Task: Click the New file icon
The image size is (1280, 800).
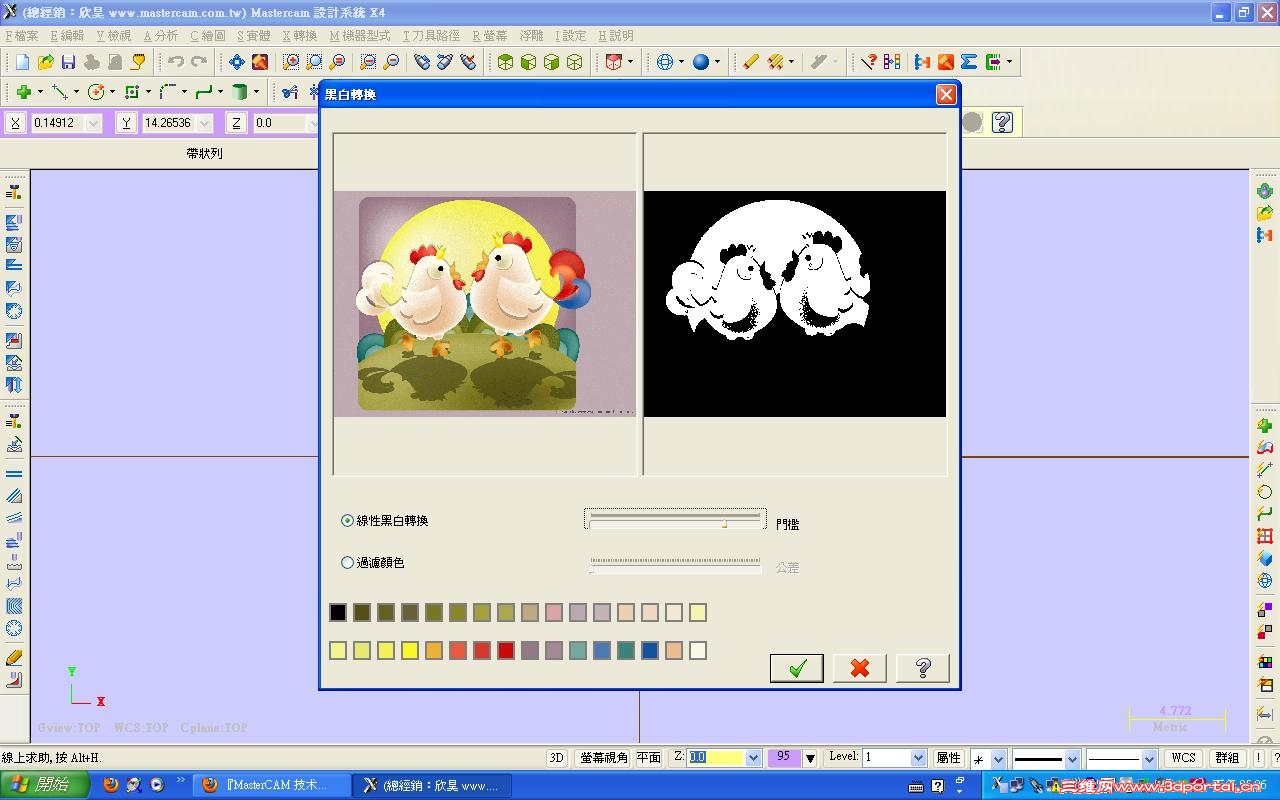Action: (x=22, y=62)
